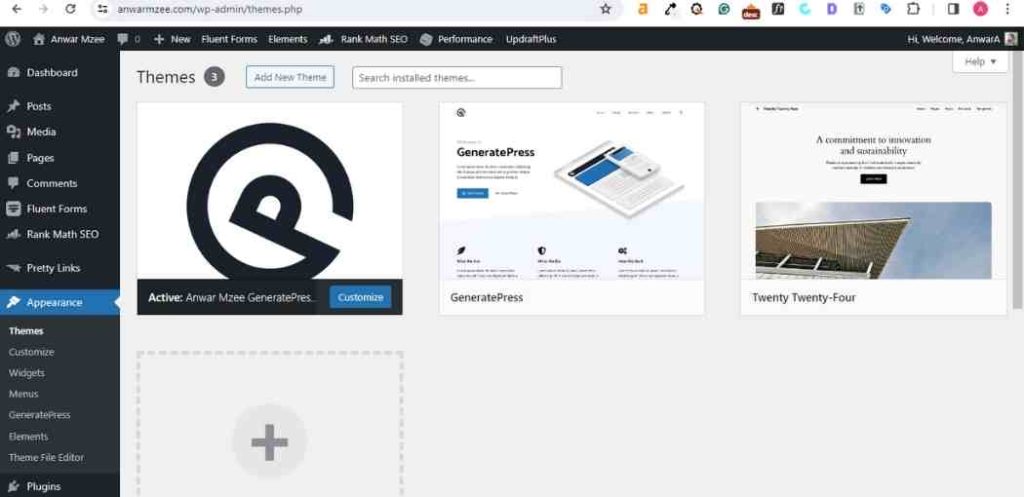The image size is (1024, 497).
Task: Open Elements submenu item
Action: (28, 436)
